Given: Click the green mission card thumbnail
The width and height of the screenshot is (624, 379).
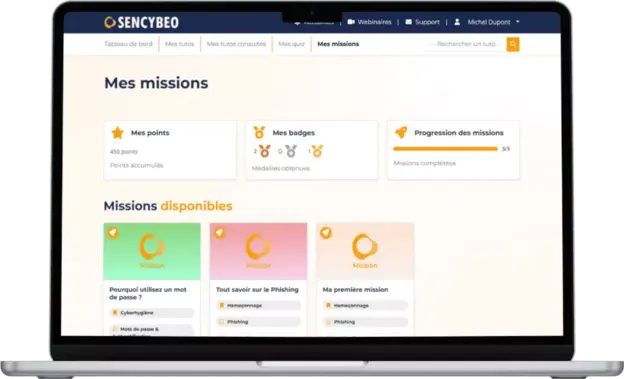Looking at the screenshot, I should (152, 251).
